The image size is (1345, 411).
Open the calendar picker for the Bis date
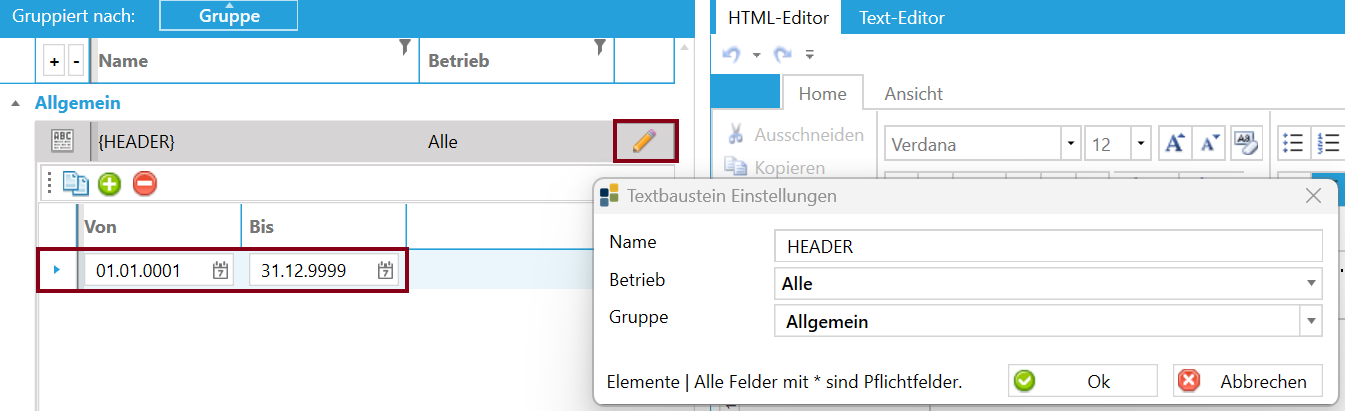coord(386,270)
